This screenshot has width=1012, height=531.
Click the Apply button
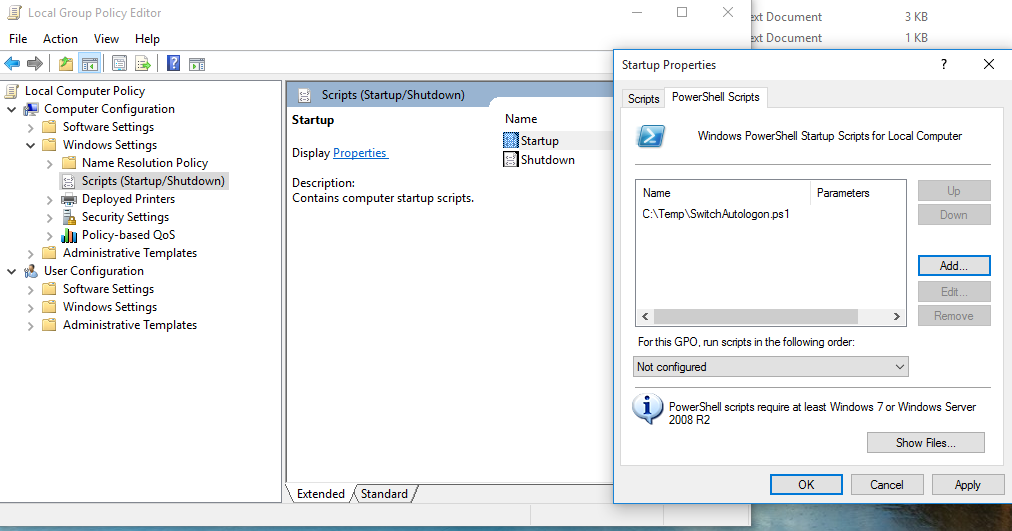coord(967,485)
